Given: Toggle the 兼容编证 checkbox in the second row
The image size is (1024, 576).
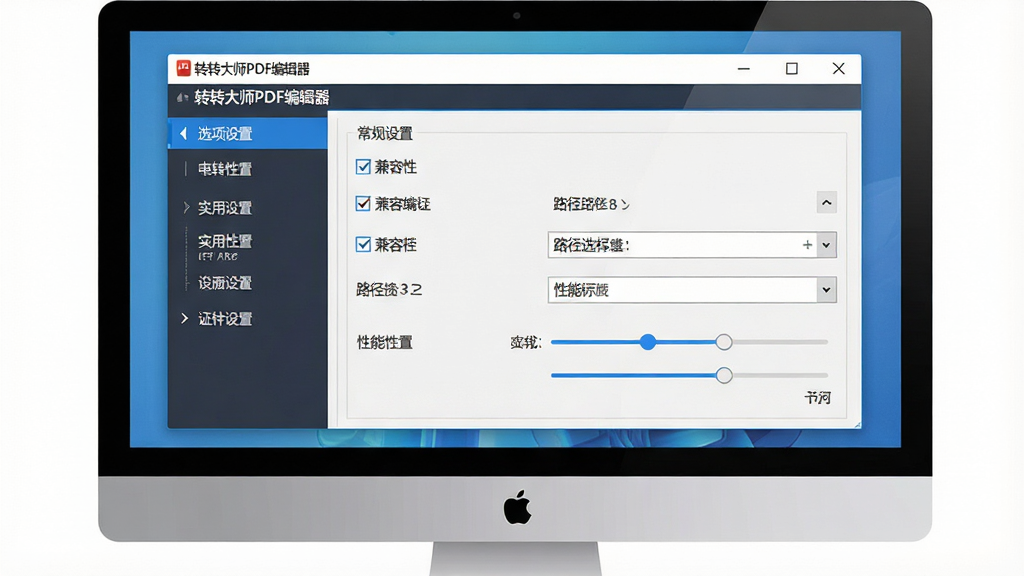Looking at the screenshot, I should pyautogui.click(x=363, y=204).
